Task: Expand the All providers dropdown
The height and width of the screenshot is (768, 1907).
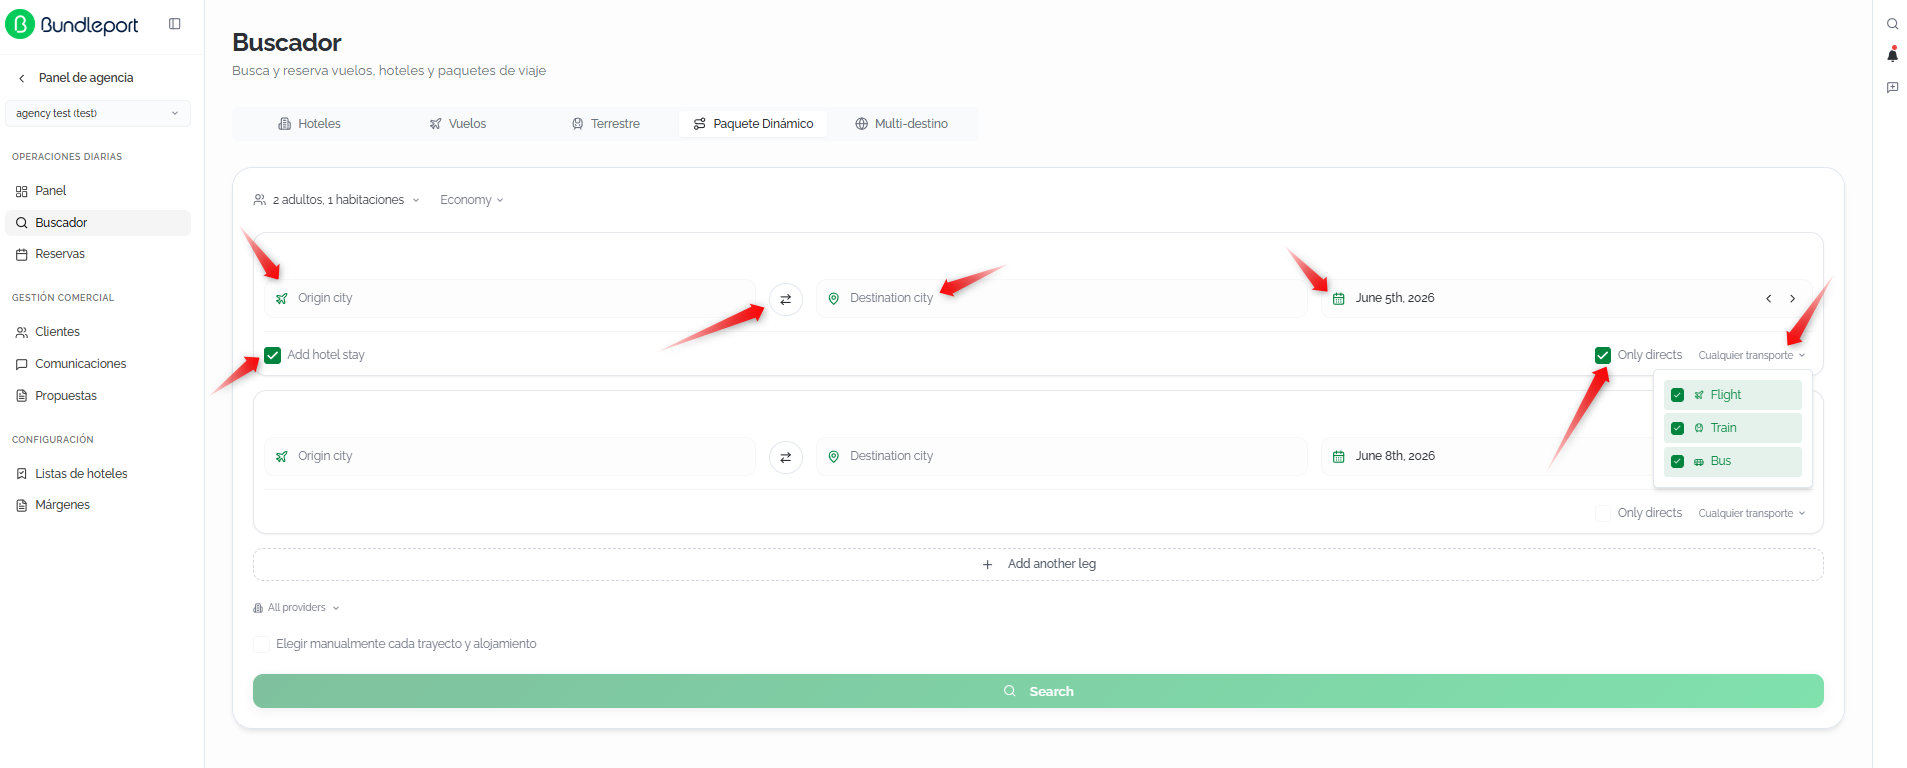Action: (x=296, y=608)
